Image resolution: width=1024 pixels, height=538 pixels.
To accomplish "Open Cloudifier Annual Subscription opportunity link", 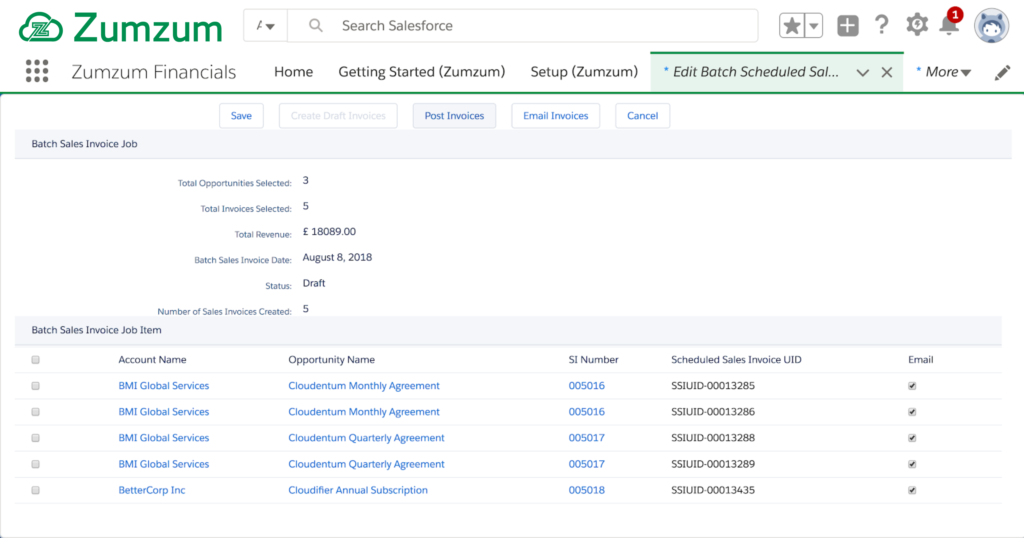I will pos(358,490).
